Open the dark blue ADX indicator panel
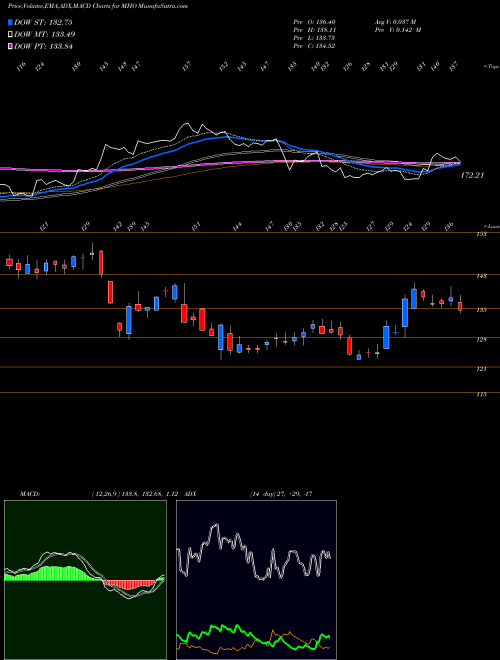 tap(256, 580)
